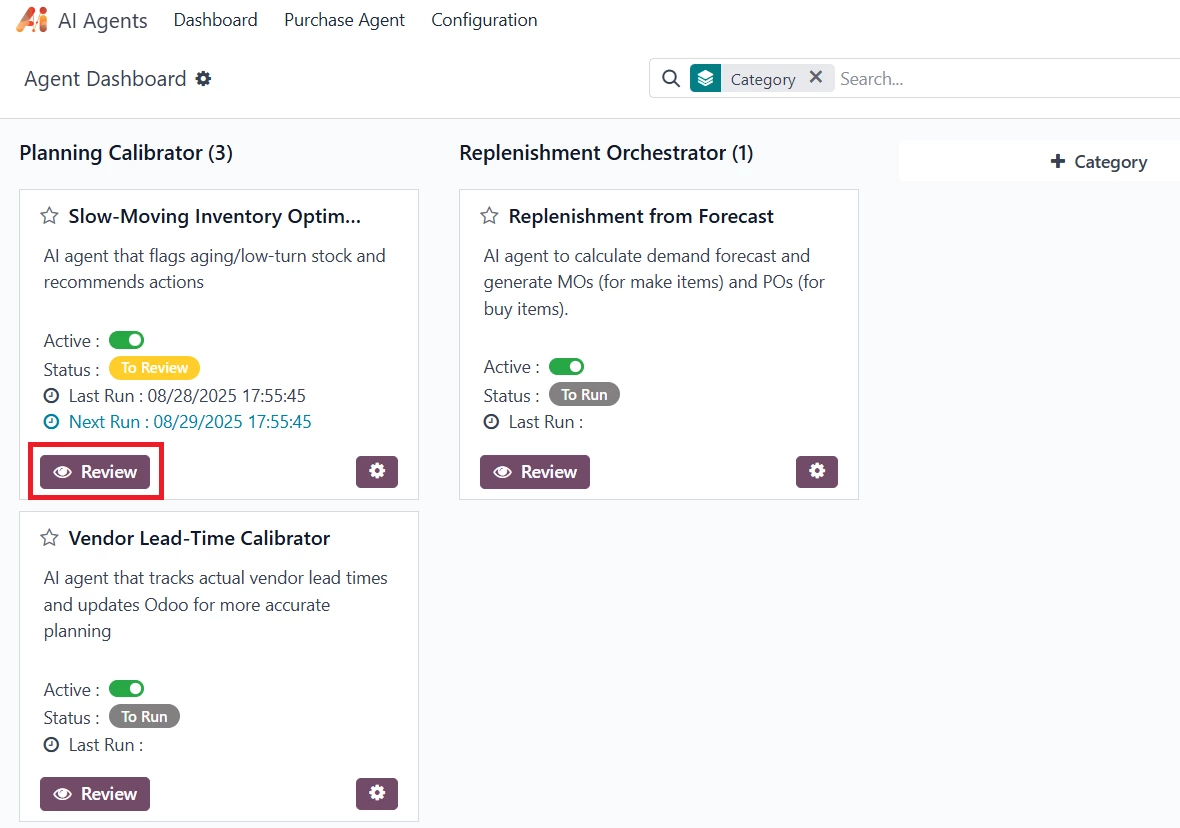Disable the Slow-Moving Inventory agent Active toggle
Screen dimensions: 1180x828
click(126, 340)
